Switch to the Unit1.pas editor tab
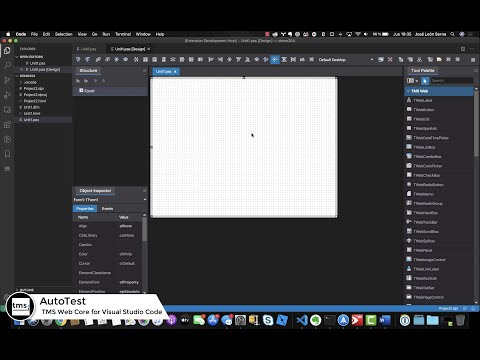The height and width of the screenshot is (360, 480). point(87,49)
